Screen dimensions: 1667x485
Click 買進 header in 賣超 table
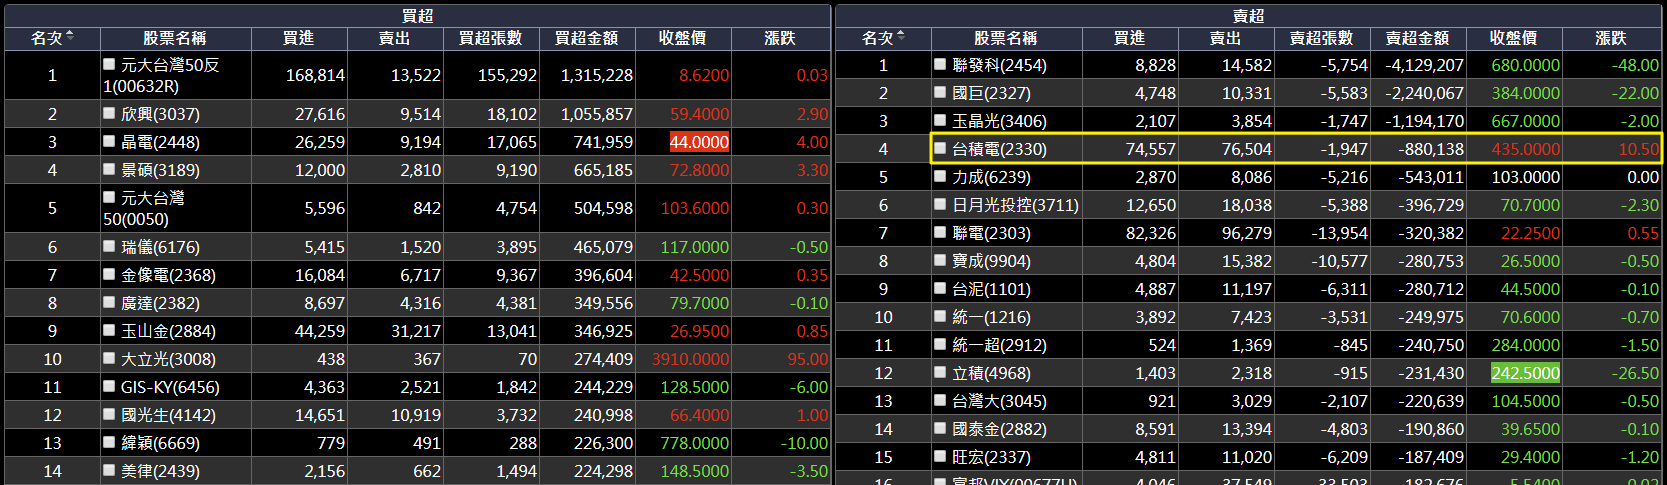tap(1129, 38)
